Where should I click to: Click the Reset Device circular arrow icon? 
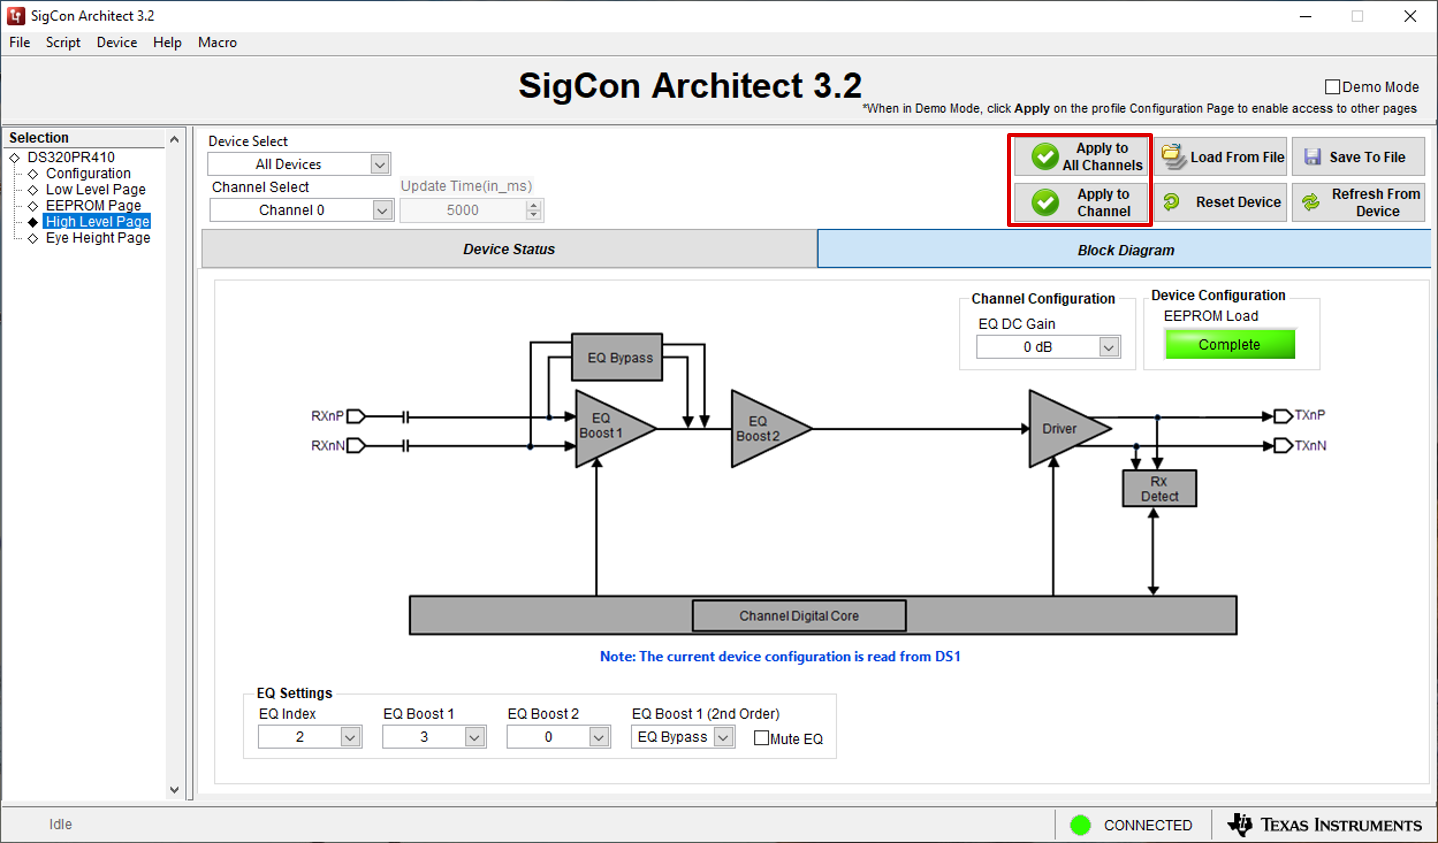tap(1171, 202)
